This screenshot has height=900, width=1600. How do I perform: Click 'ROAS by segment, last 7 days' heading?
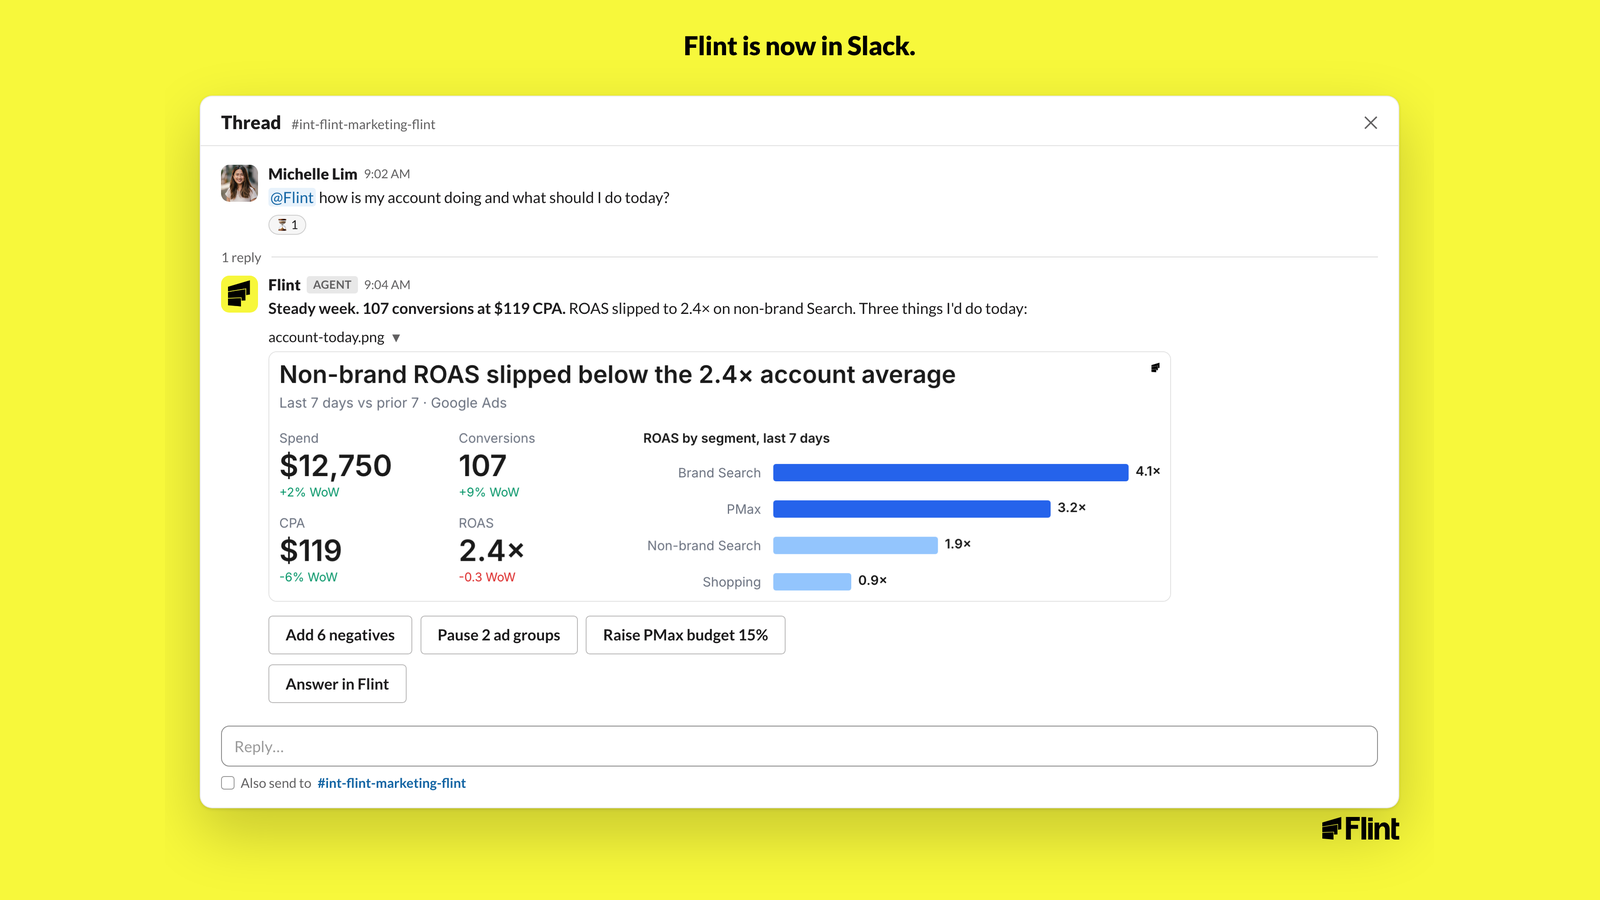736,438
